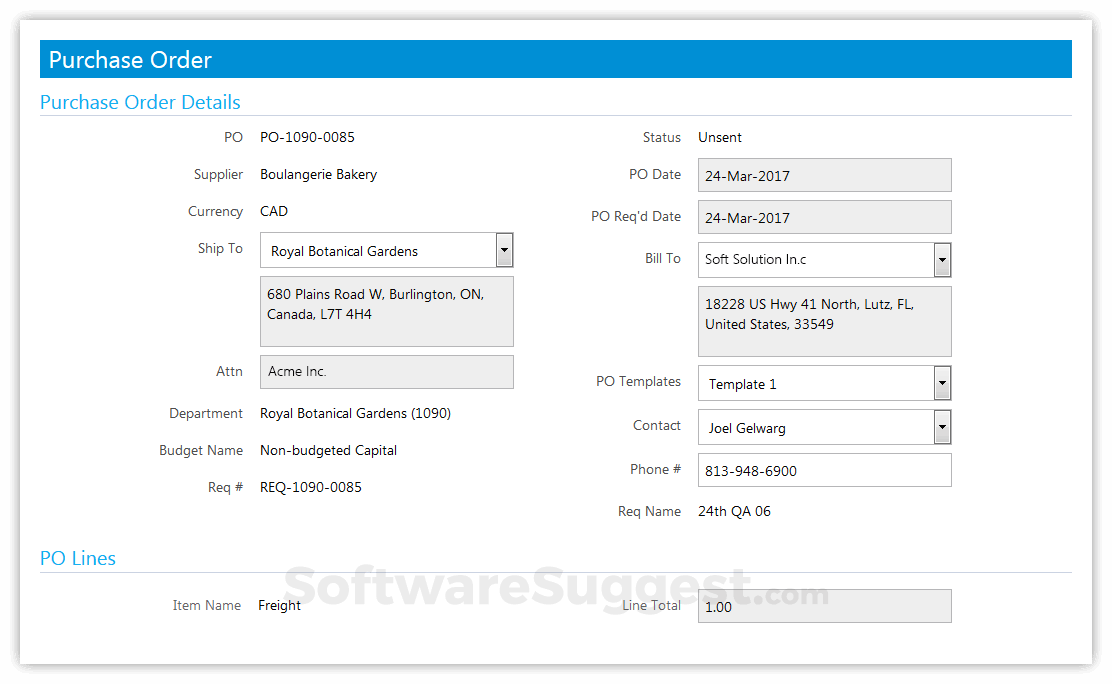
Task: Open the Bill To dropdown arrow
Action: (x=941, y=259)
